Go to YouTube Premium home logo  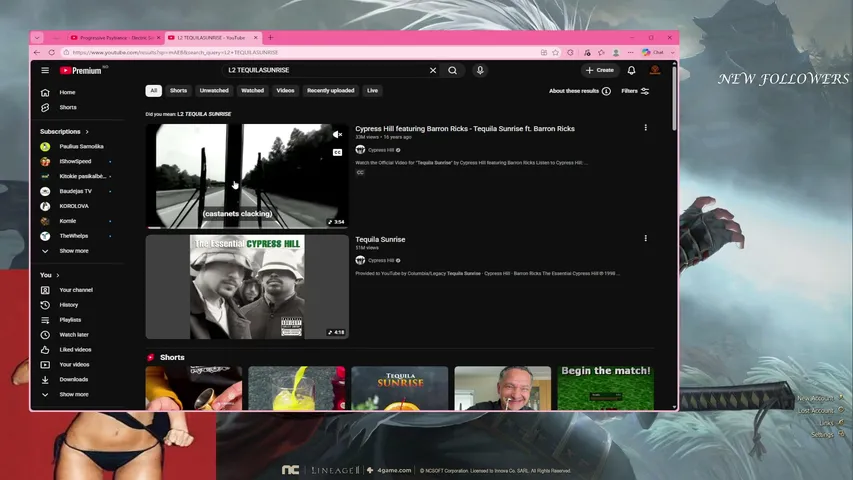(81, 71)
